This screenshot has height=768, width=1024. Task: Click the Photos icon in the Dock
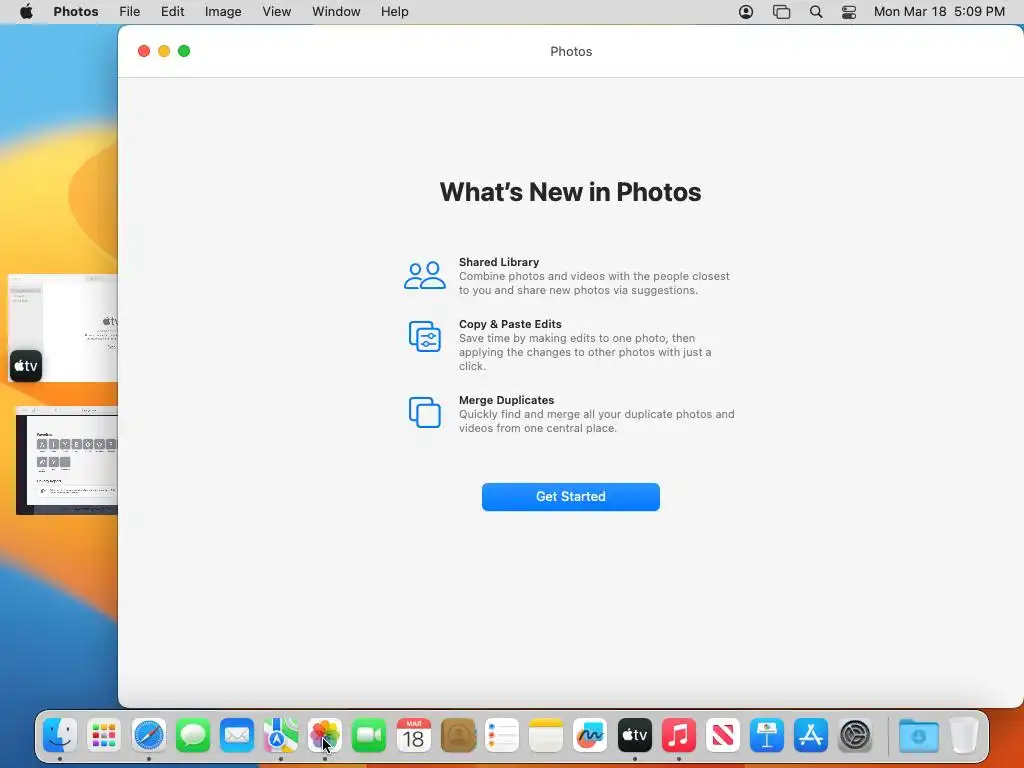(x=325, y=735)
